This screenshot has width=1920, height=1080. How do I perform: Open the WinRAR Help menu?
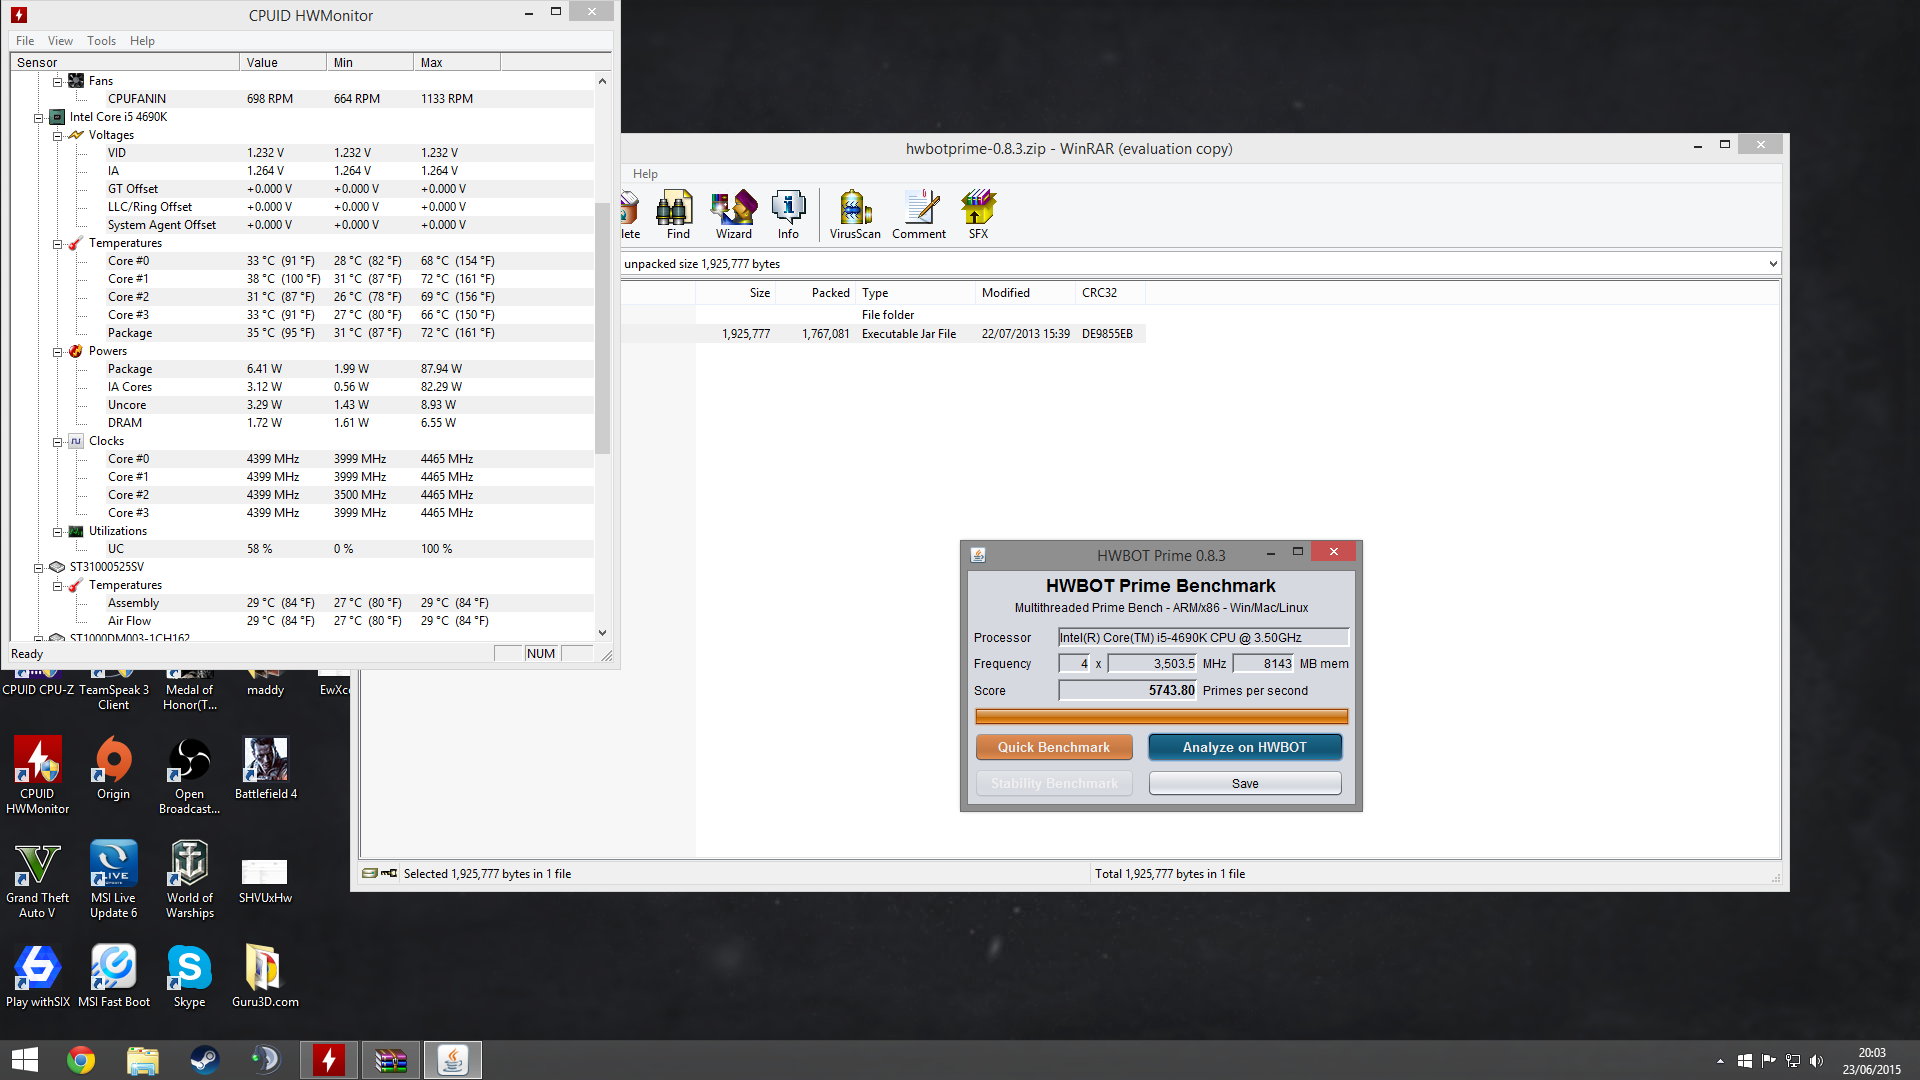645,174
